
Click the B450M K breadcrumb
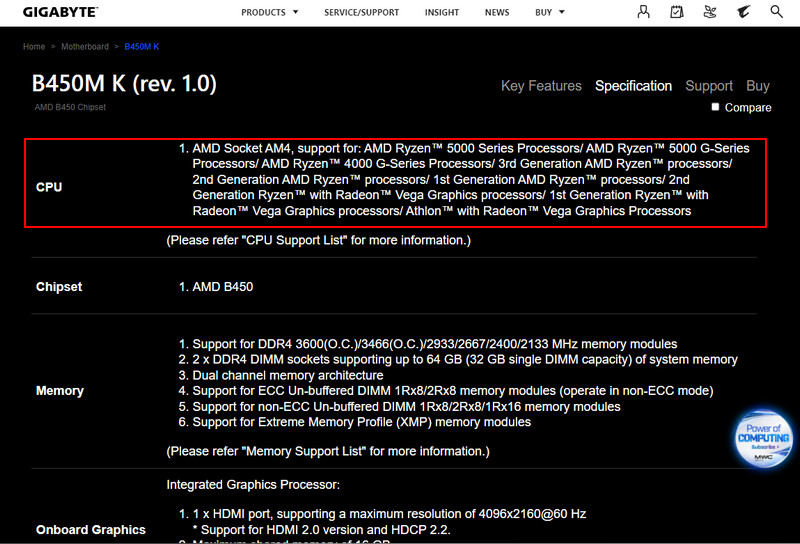click(142, 46)
